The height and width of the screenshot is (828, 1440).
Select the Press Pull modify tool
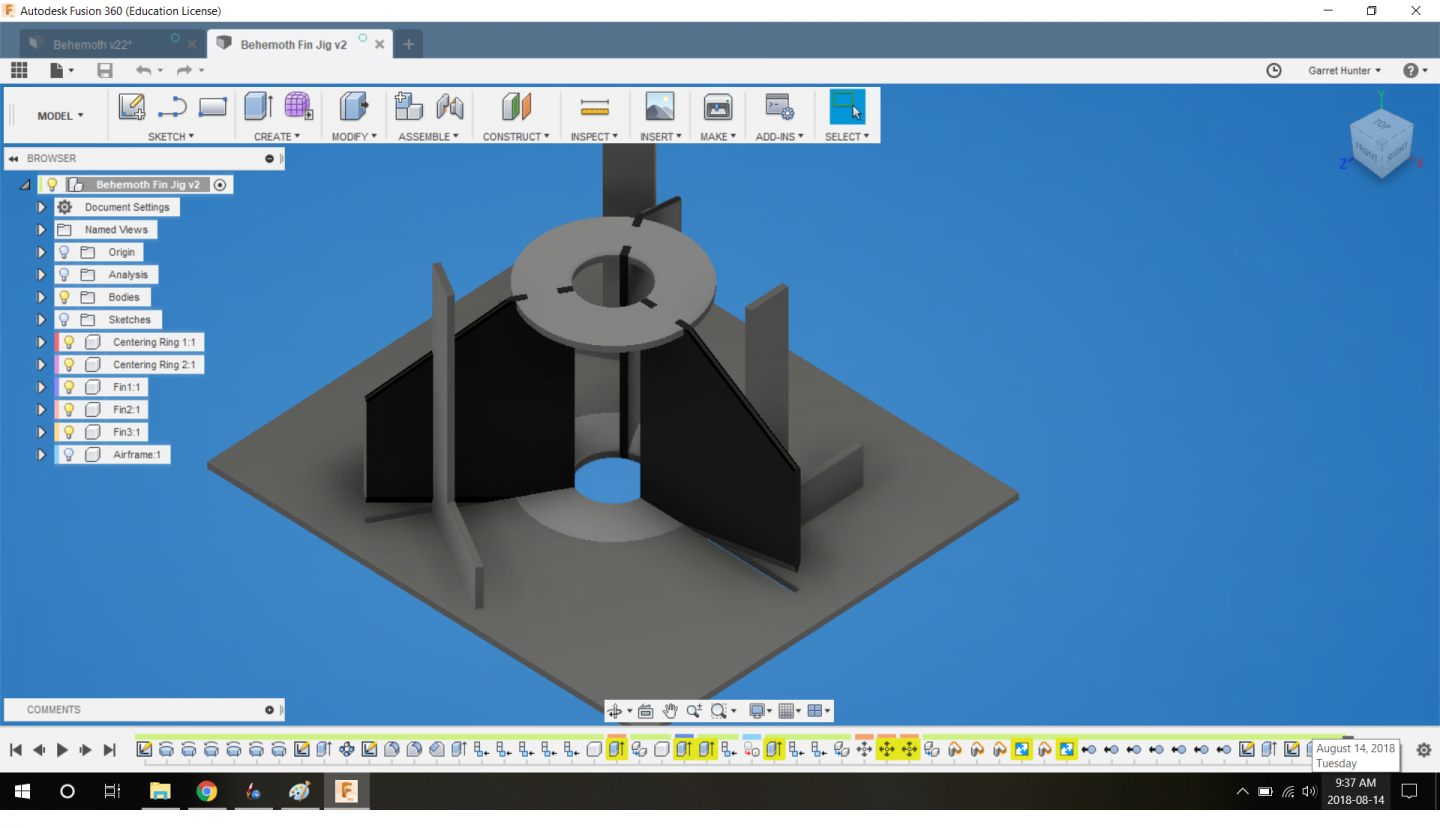(353, 107)
